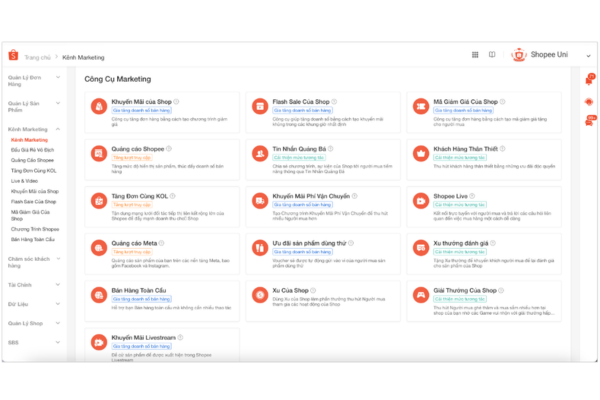Select Kênh Marketing submenu item in sidebar

tap(29, 140)
